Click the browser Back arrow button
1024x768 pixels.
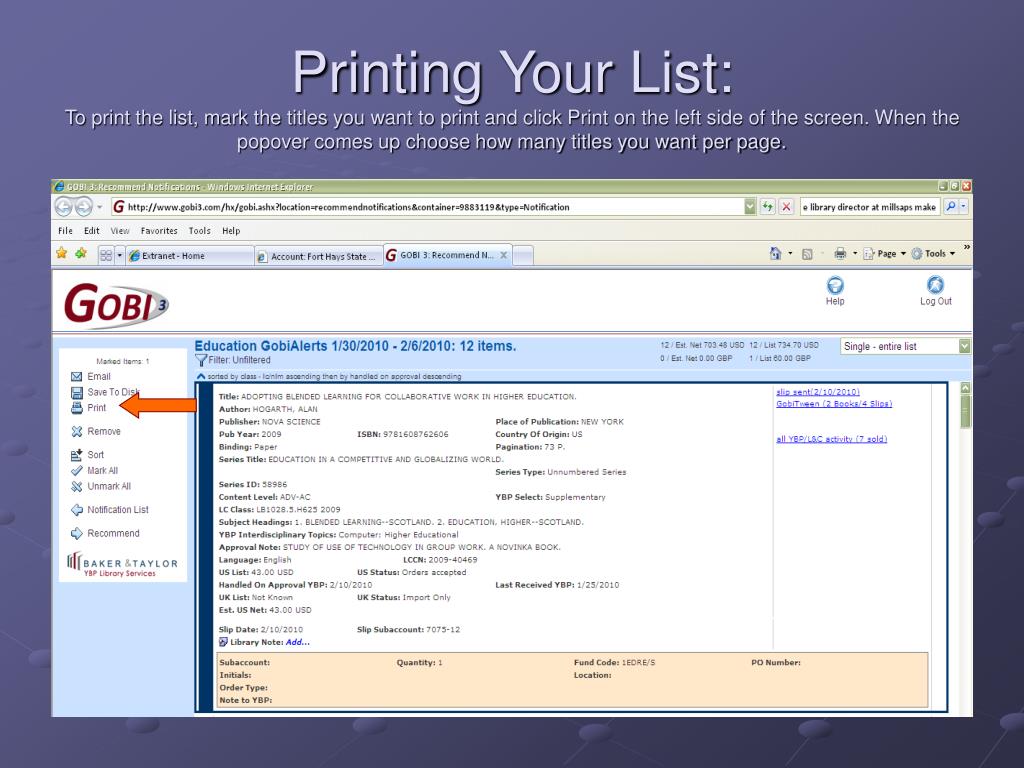tap(63, 207)
